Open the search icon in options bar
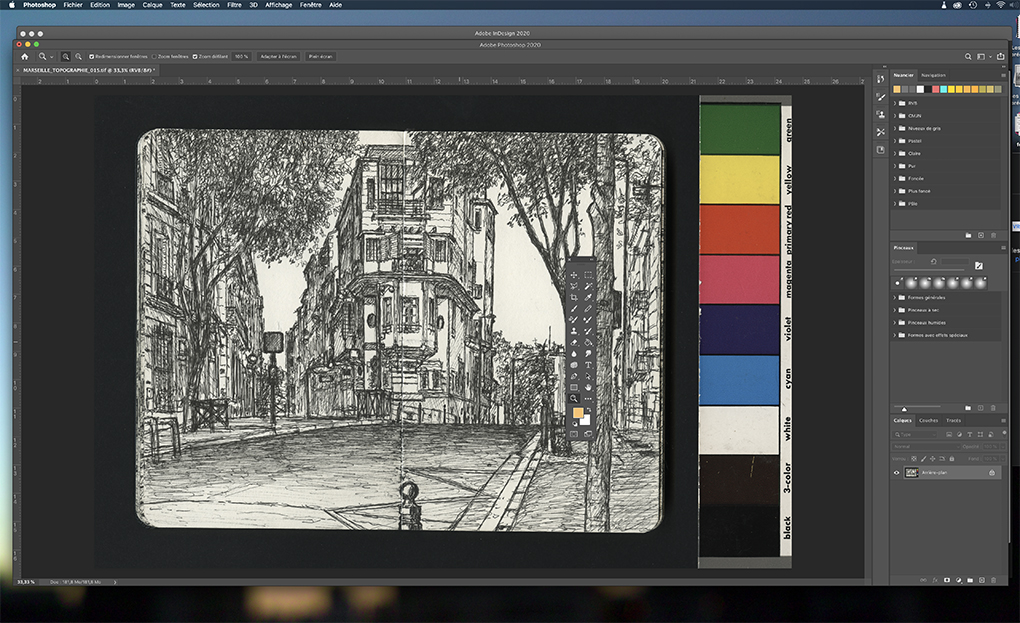Screen dimensions: 1020x623 [968, 57]
